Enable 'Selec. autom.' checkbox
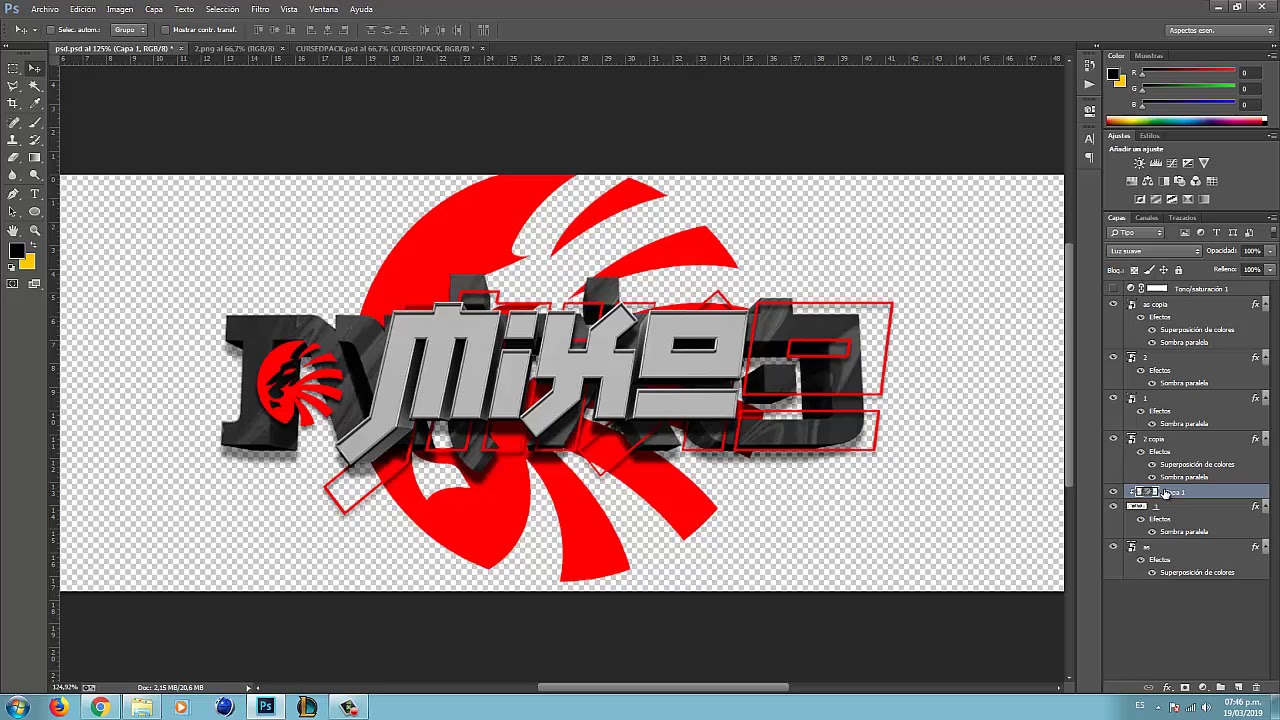The height and width of the screenshot is (720, 1280). 50,30
